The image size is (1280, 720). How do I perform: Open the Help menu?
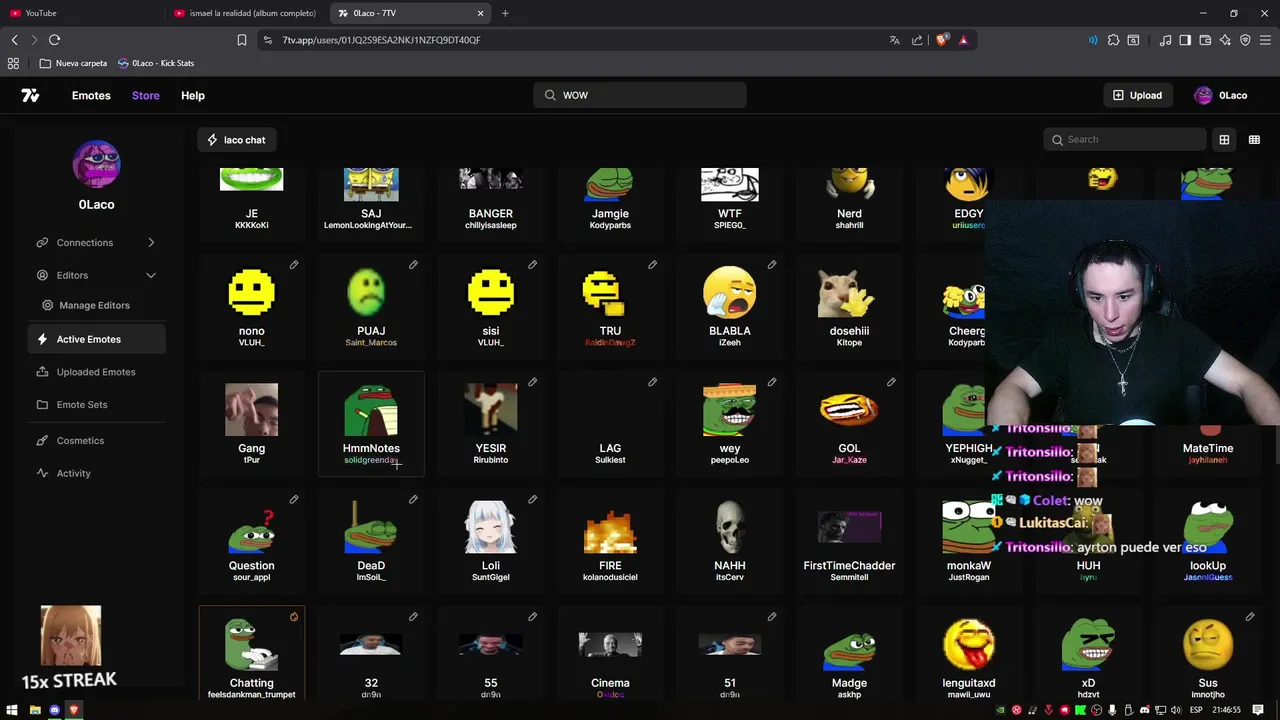point(193,95)
